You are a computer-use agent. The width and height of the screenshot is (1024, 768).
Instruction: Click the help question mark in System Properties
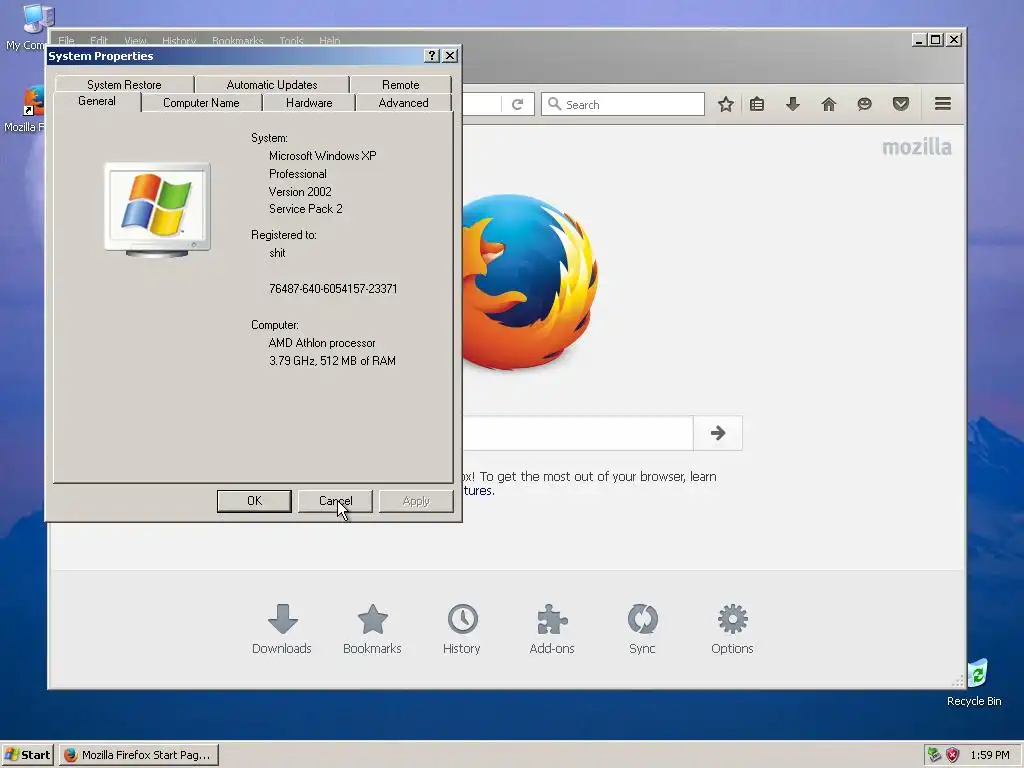(432, 56)
